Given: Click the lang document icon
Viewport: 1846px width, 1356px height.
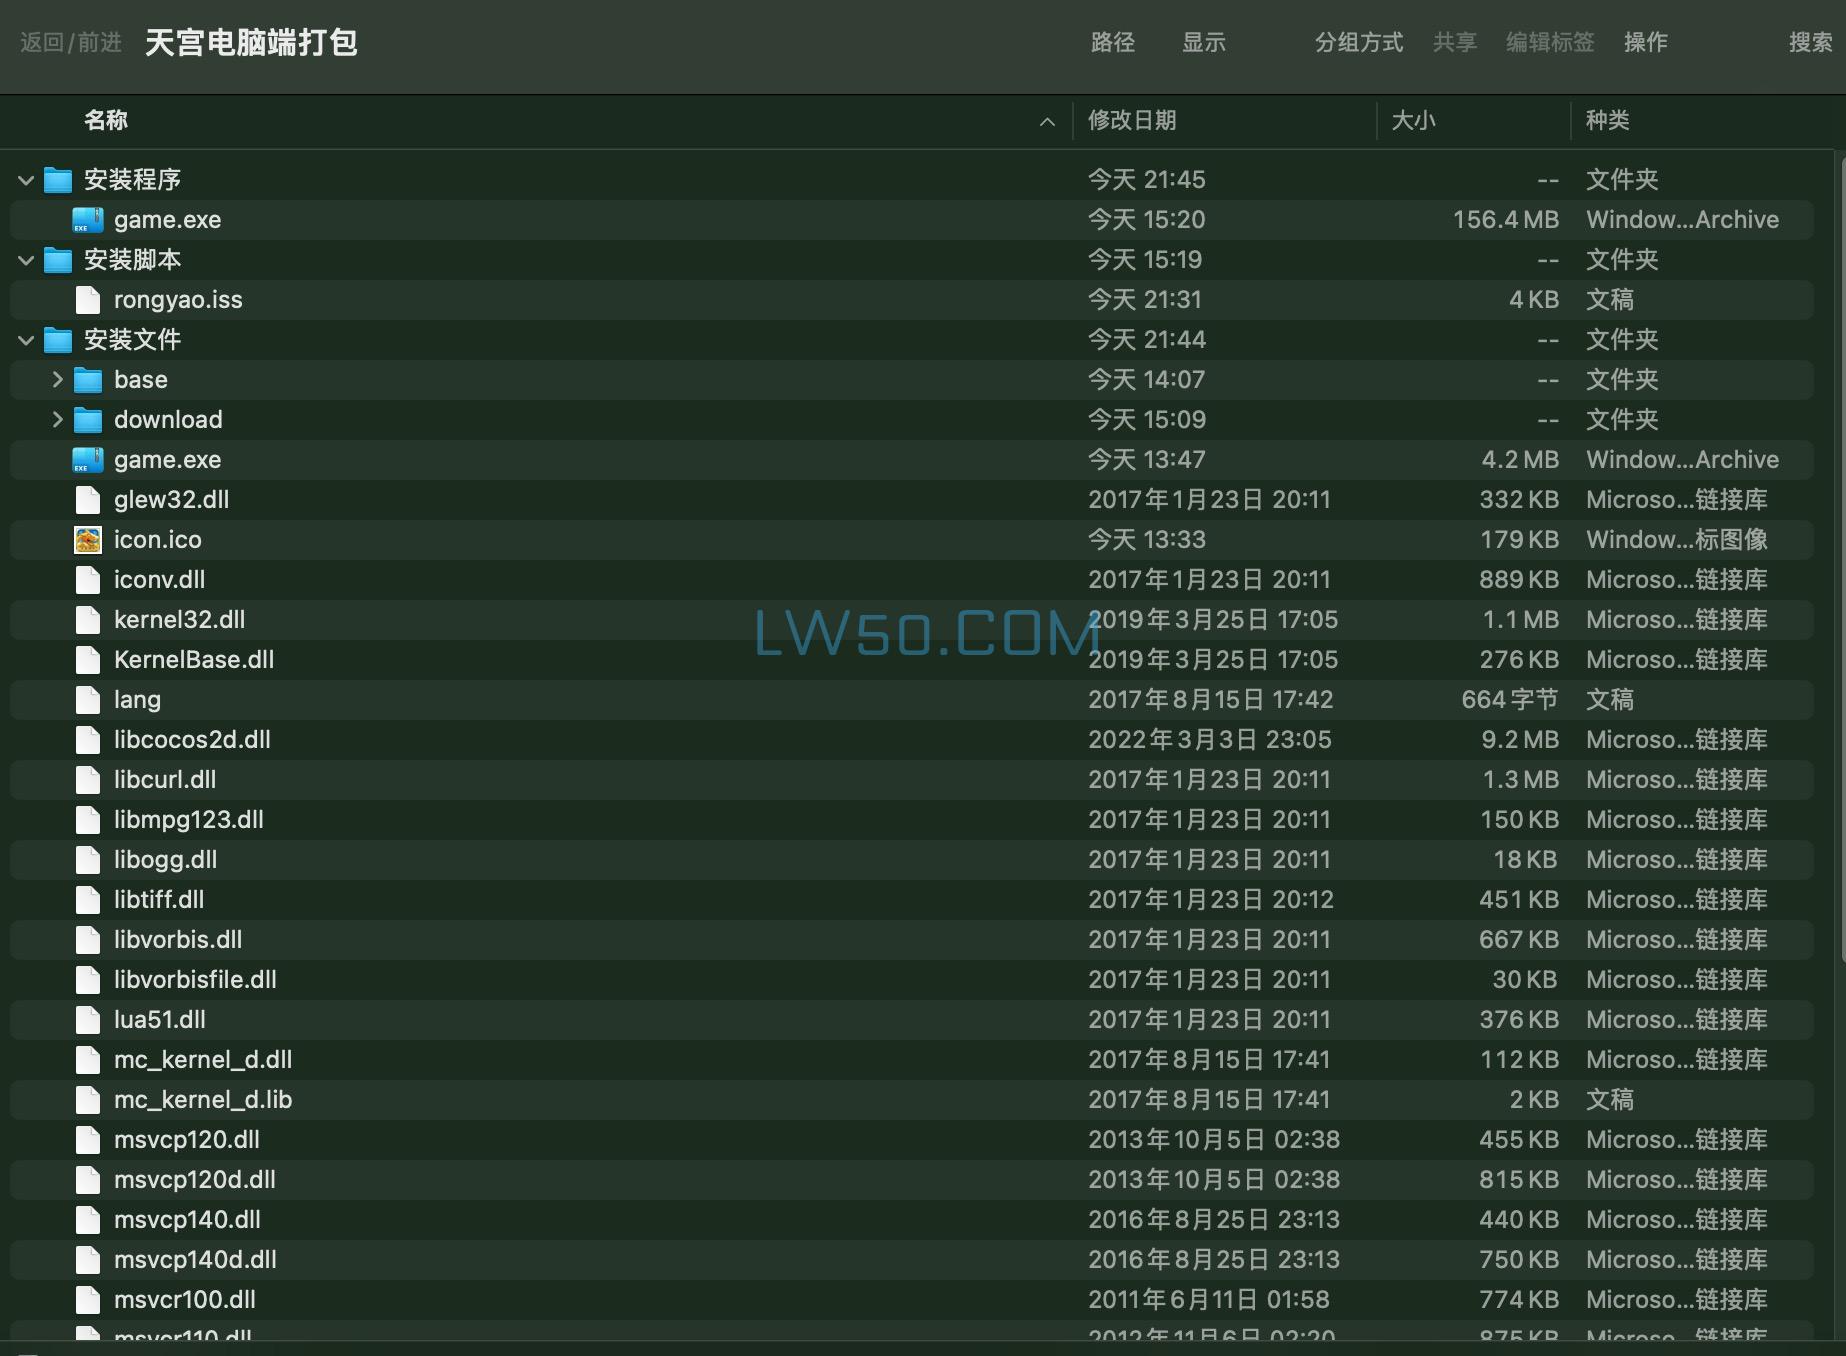Looking at the screenshot, I should [87, 699].
